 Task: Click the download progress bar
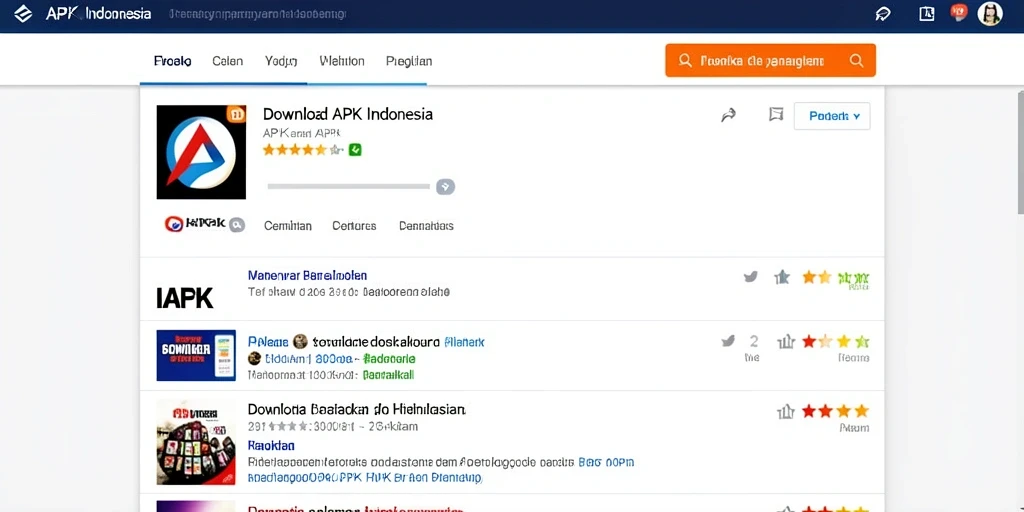coord(349,187)
